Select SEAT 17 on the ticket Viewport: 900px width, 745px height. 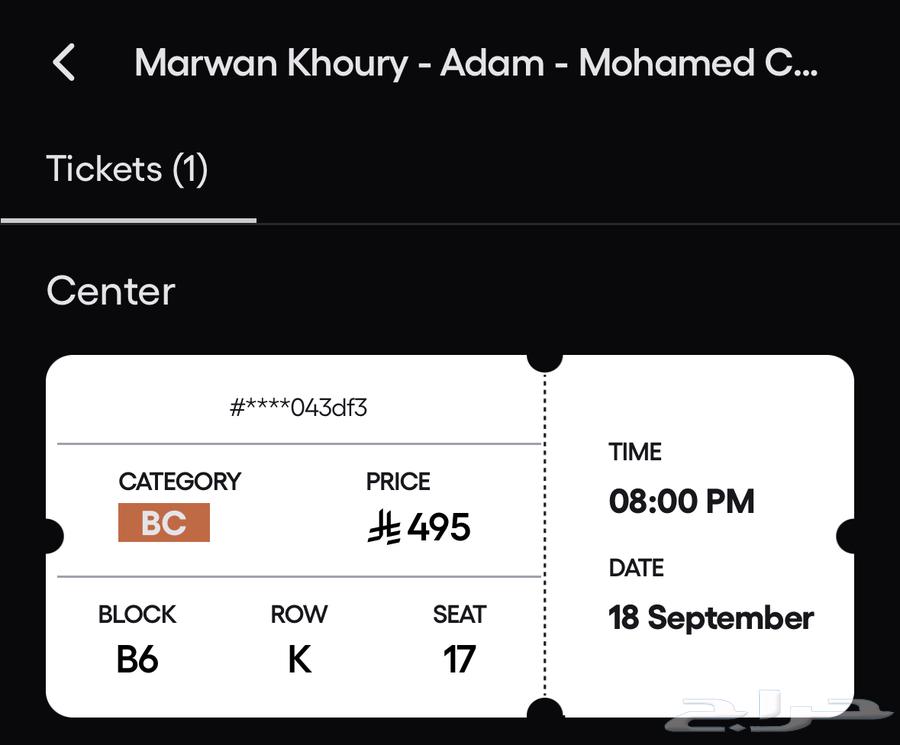(460, 660)
